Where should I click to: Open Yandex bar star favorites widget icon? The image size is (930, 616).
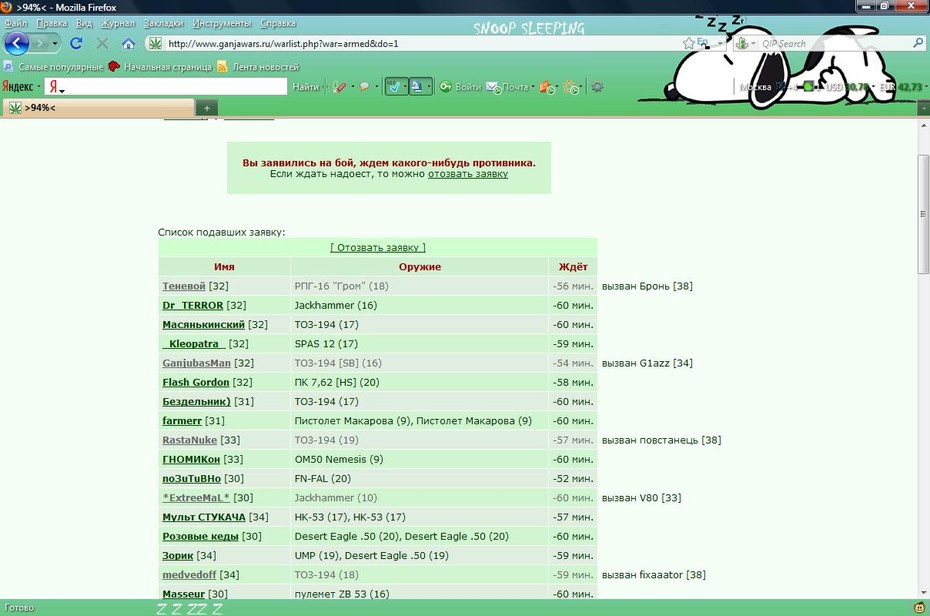click(x=571, y=88)
